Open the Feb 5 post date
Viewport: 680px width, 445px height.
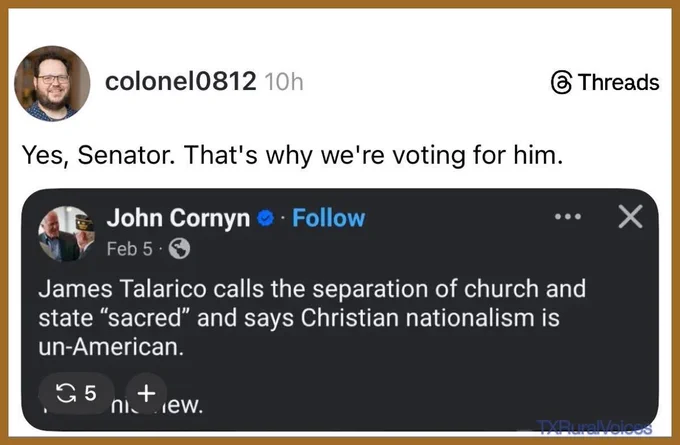coord(130,249)
